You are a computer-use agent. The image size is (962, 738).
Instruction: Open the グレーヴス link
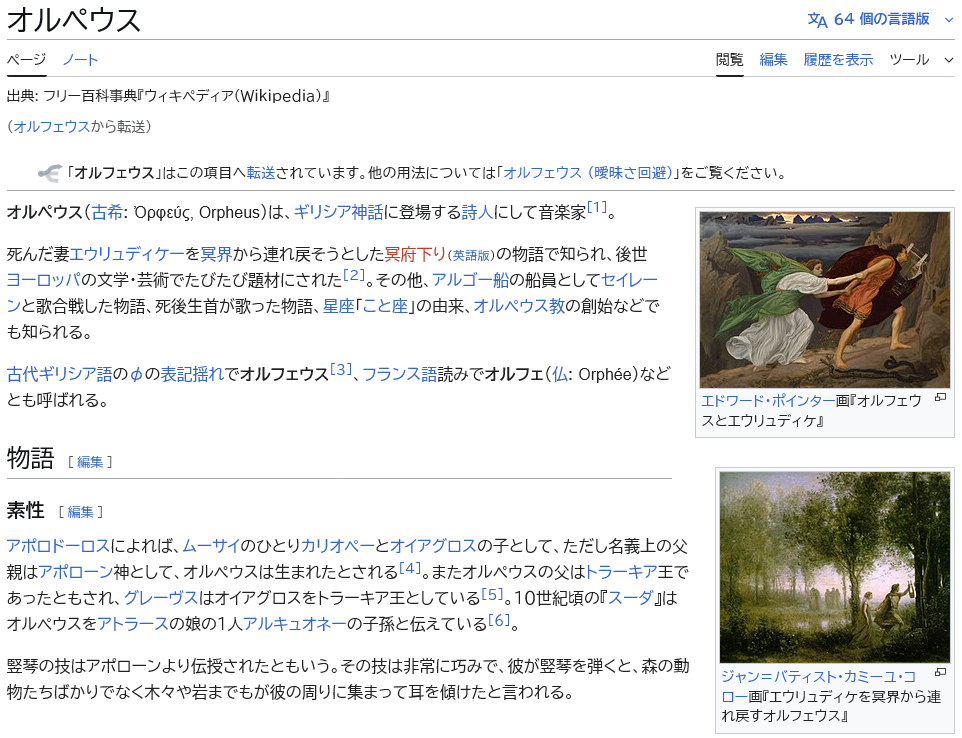[x=161, y=598]
